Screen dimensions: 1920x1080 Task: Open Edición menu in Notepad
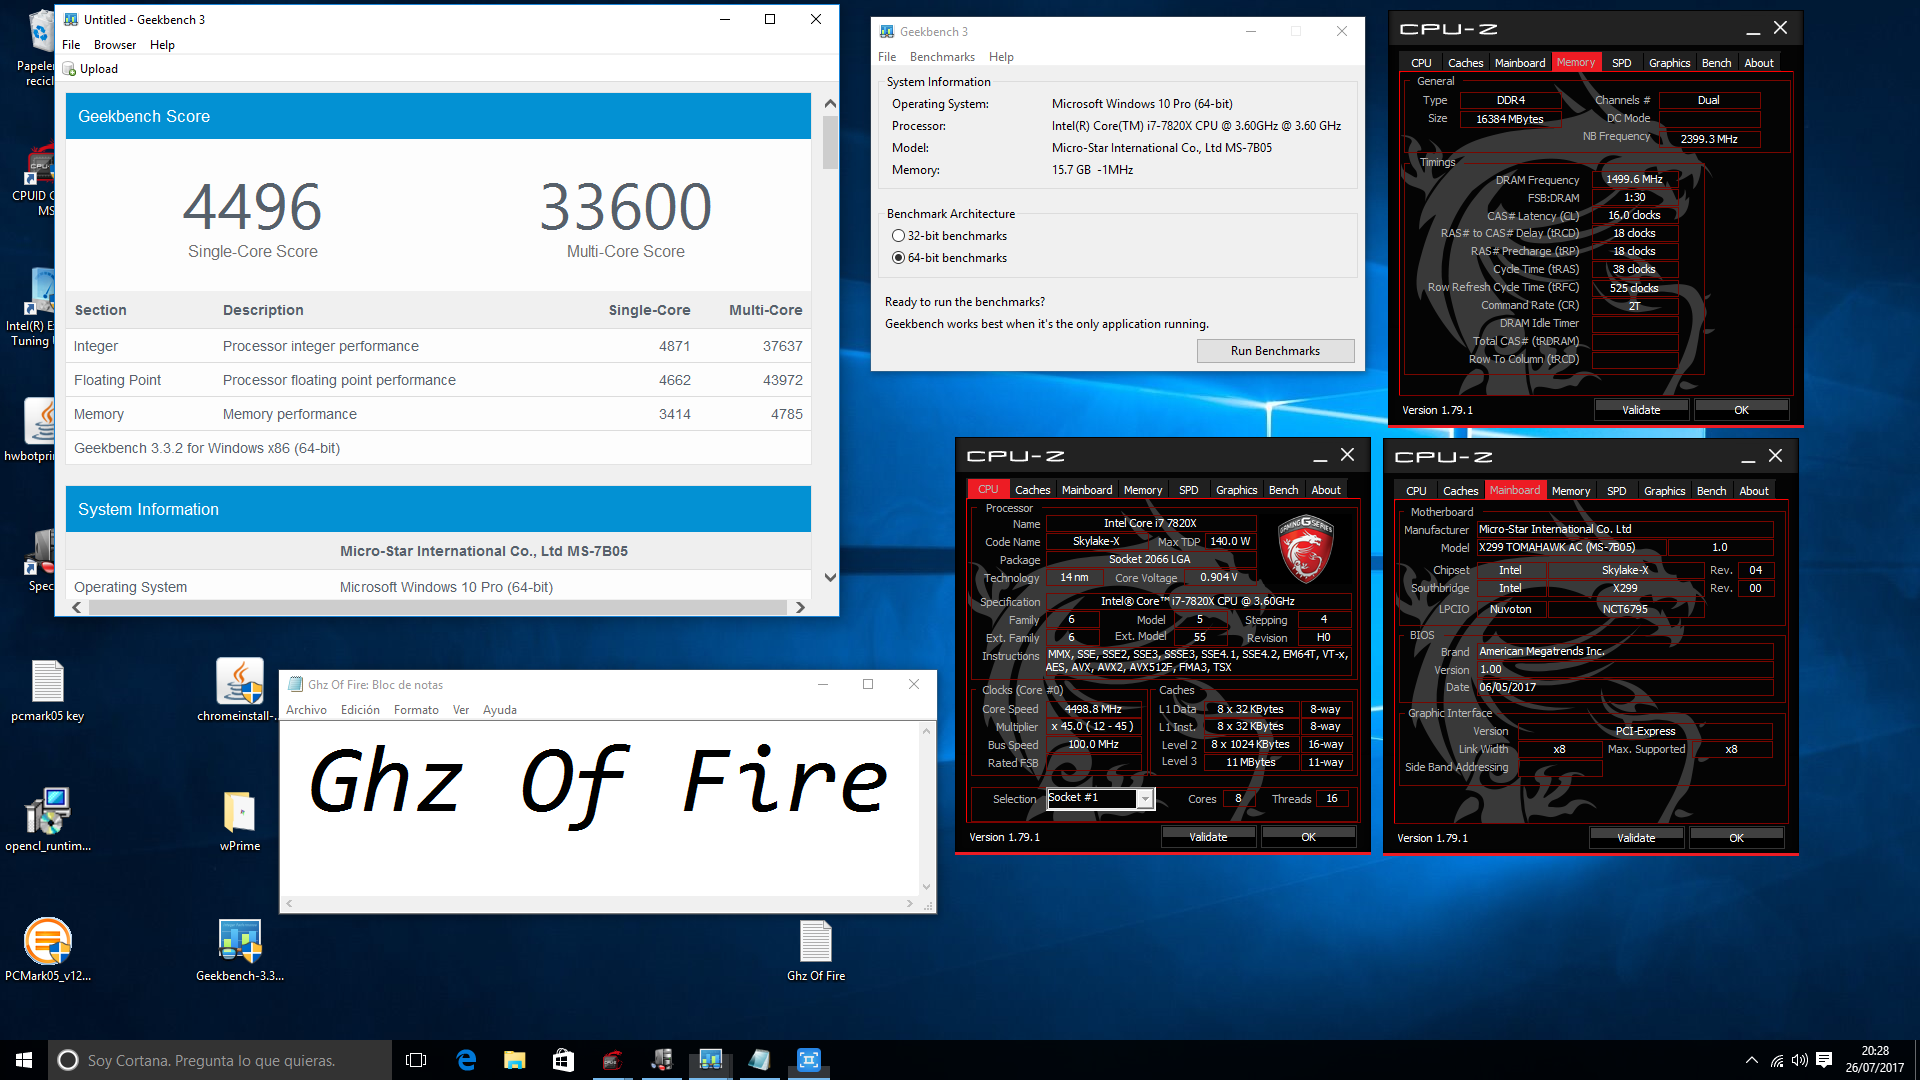pyautogui.click(x=360, y=710)
